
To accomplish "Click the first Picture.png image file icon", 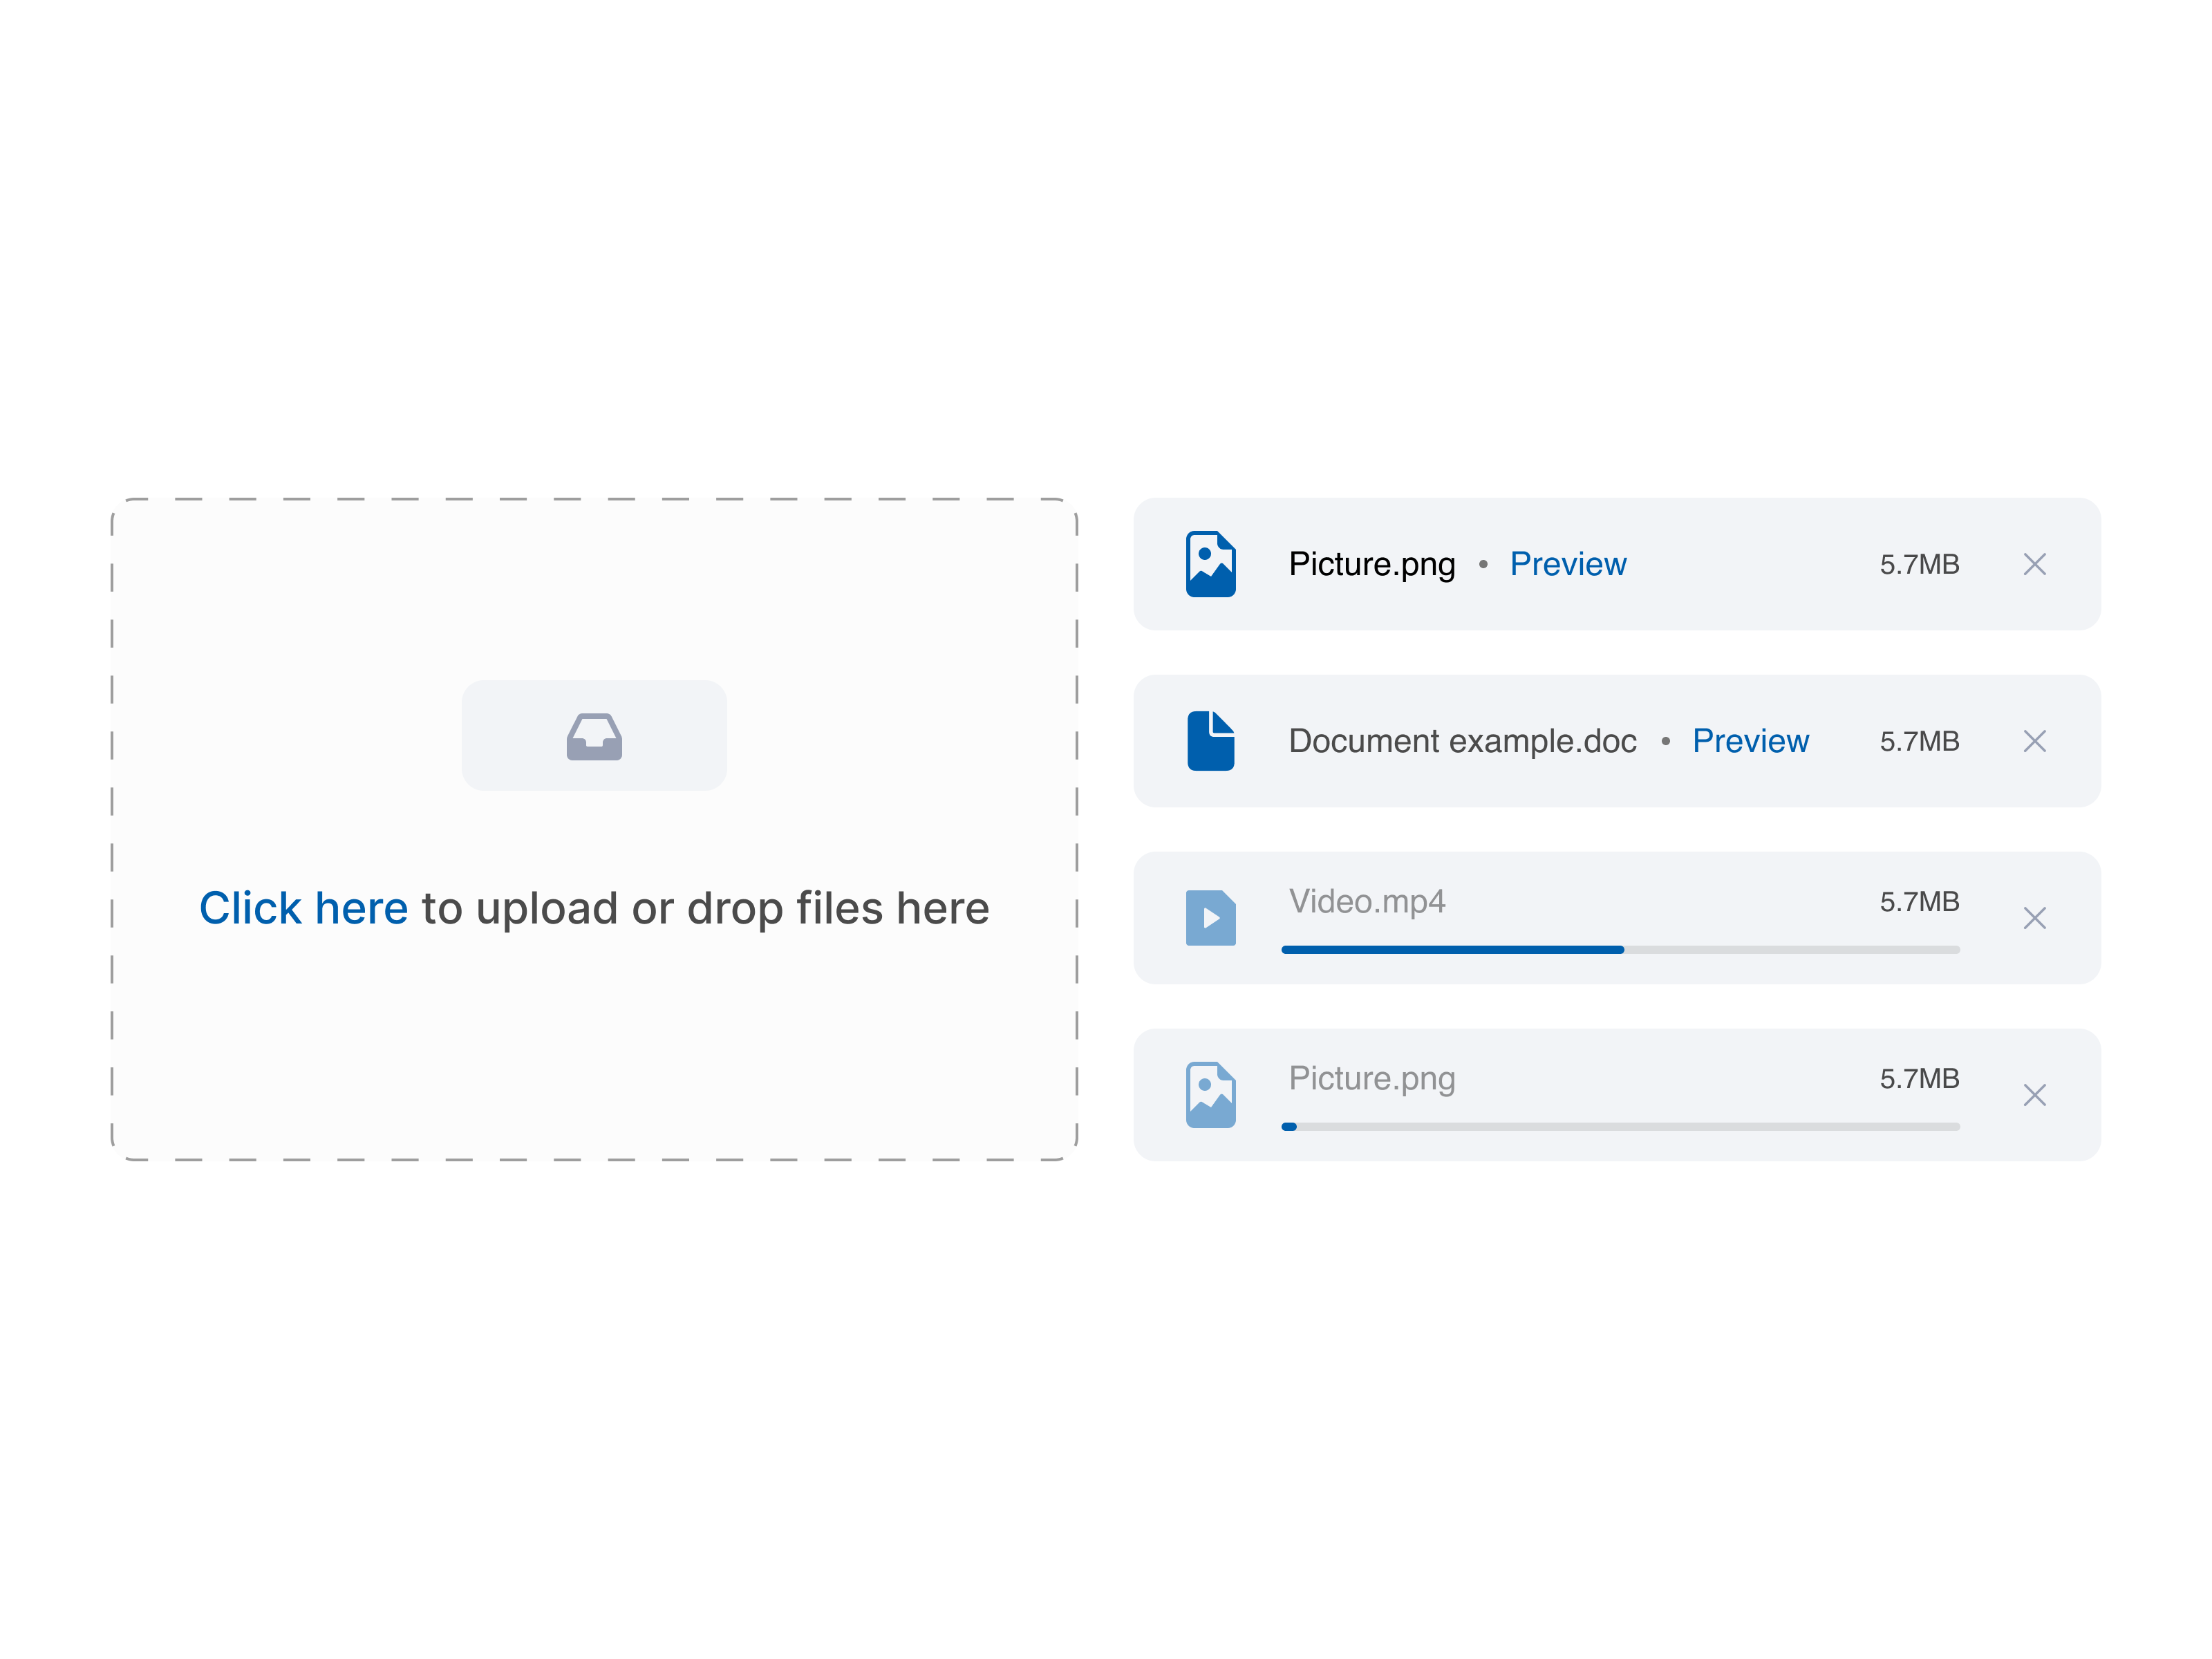I will (x=1210, y=564).
